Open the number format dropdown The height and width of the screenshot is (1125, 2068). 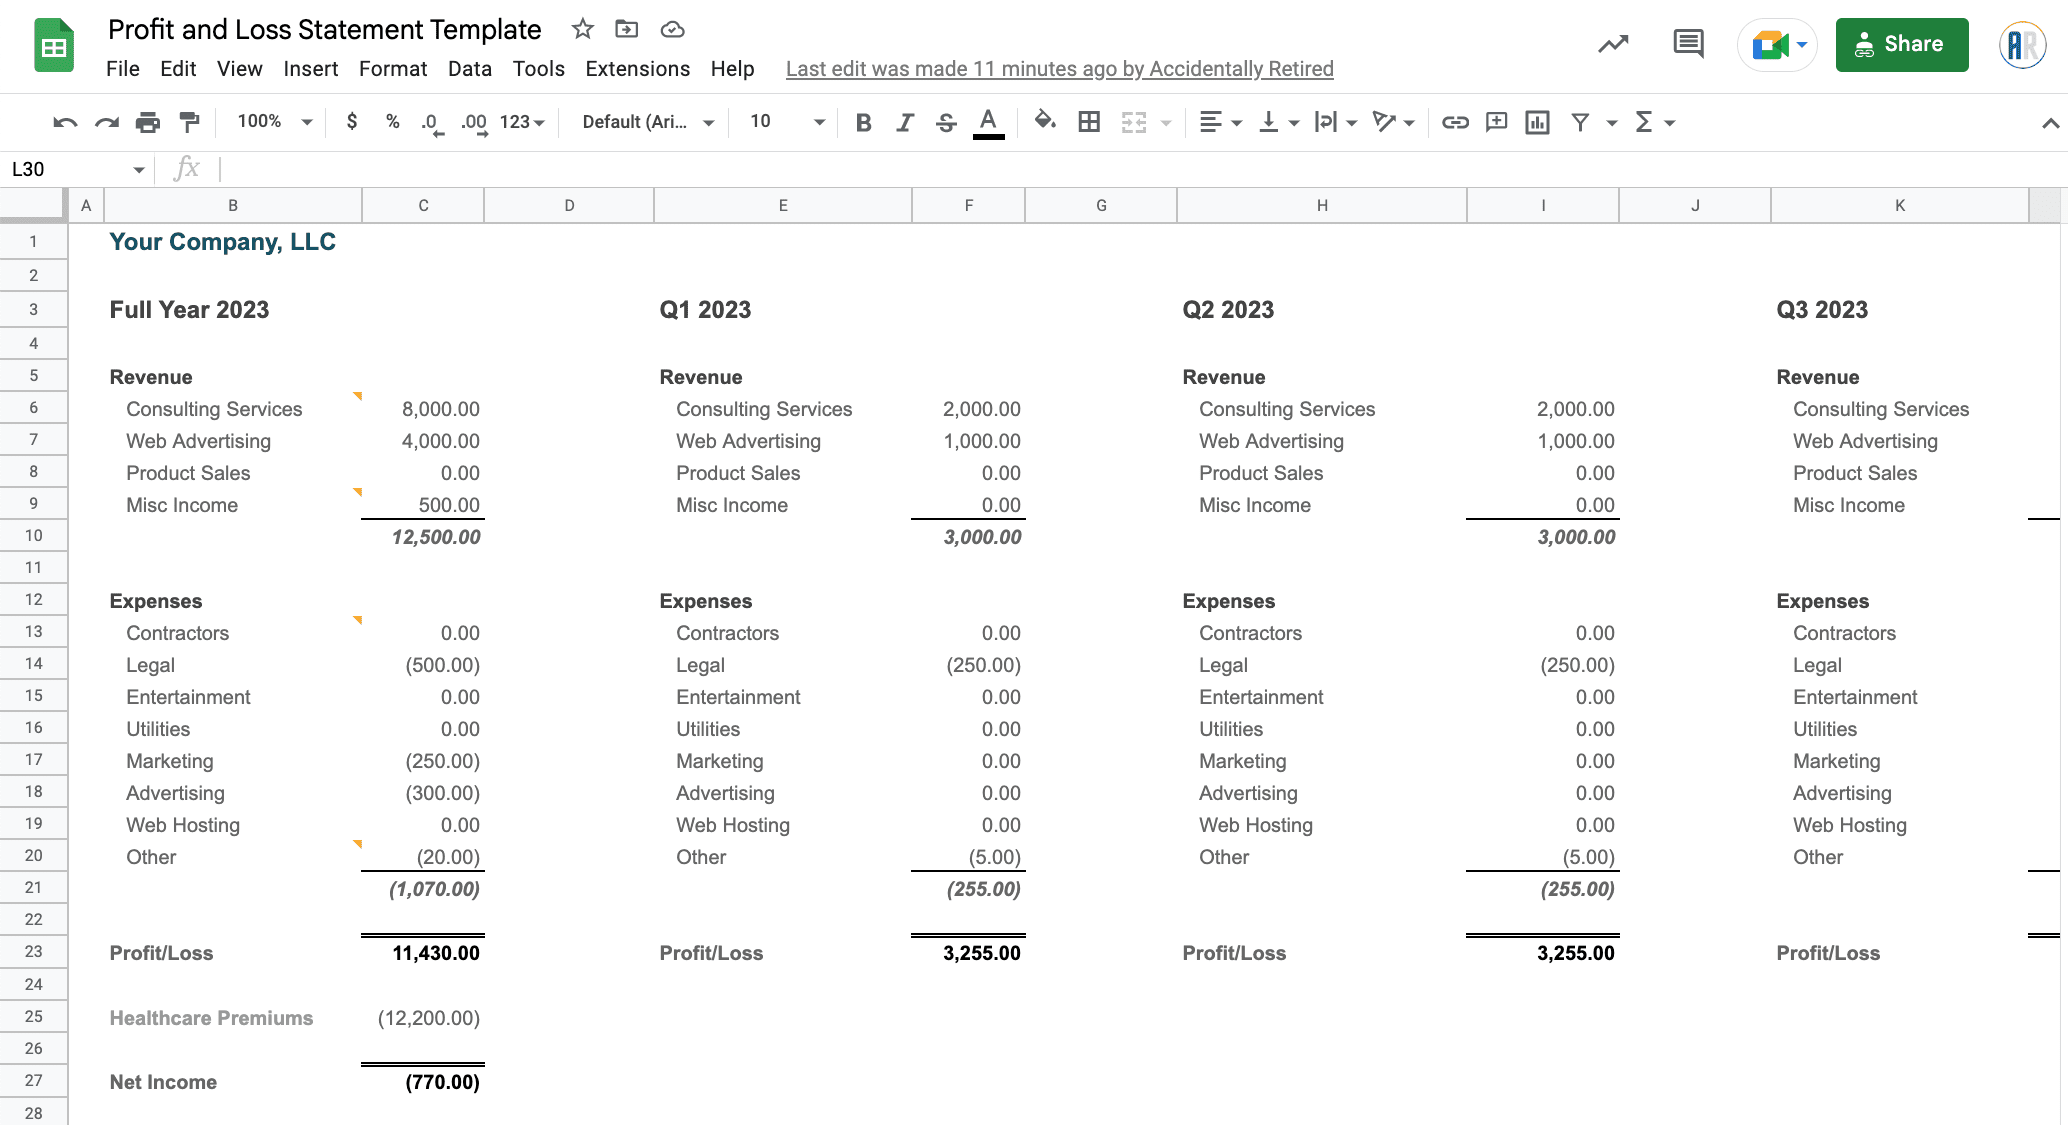pos(521,122)
